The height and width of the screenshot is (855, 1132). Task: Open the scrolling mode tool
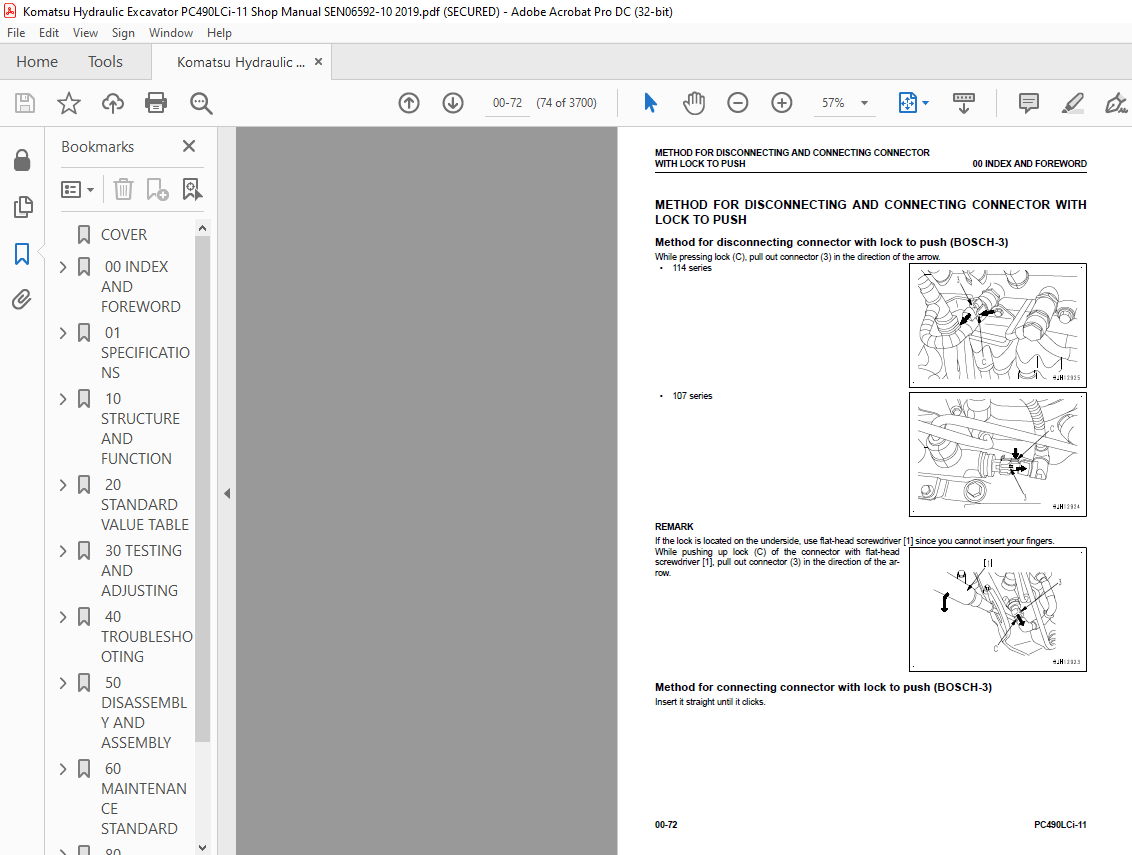964,103
